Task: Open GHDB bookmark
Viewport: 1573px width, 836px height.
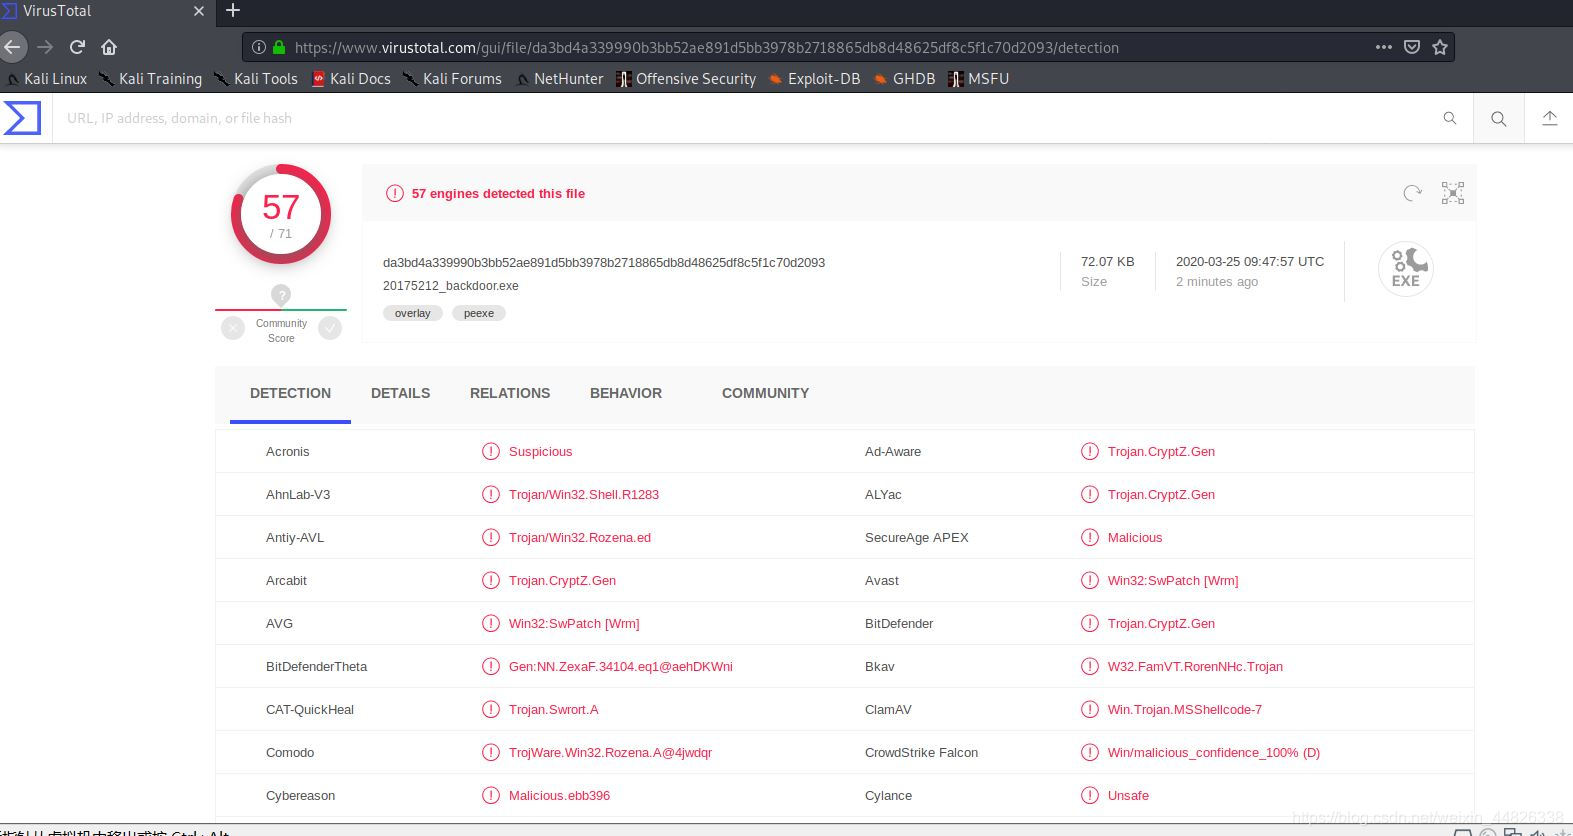Action: tap(904, 79)
